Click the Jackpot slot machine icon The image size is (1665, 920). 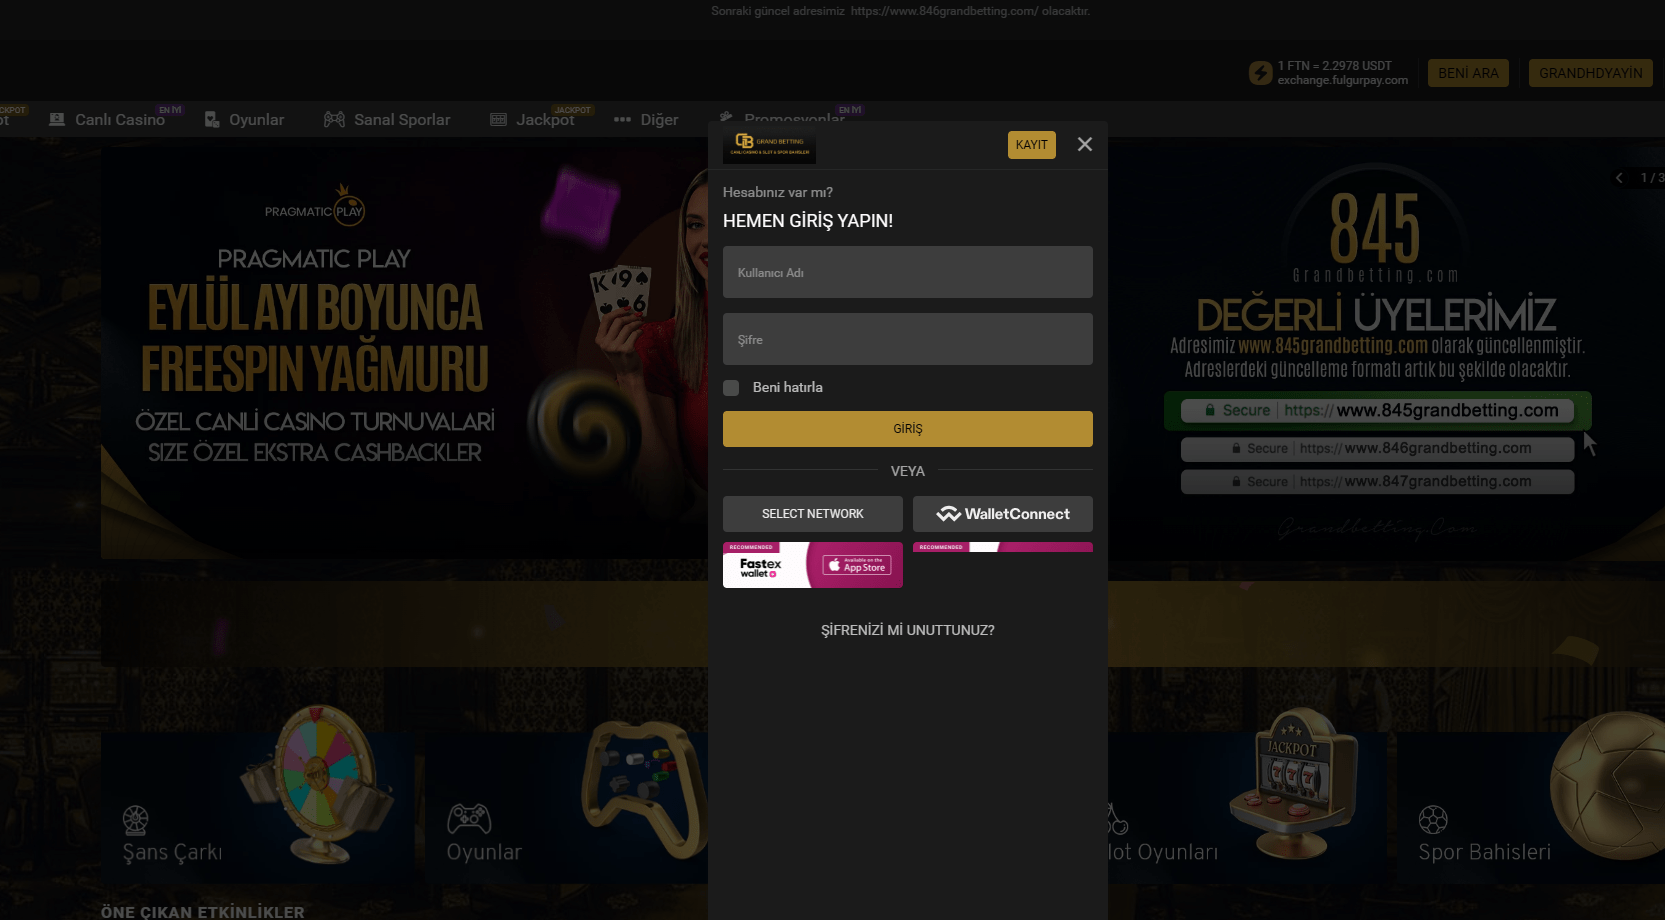(x=498, y=118)
